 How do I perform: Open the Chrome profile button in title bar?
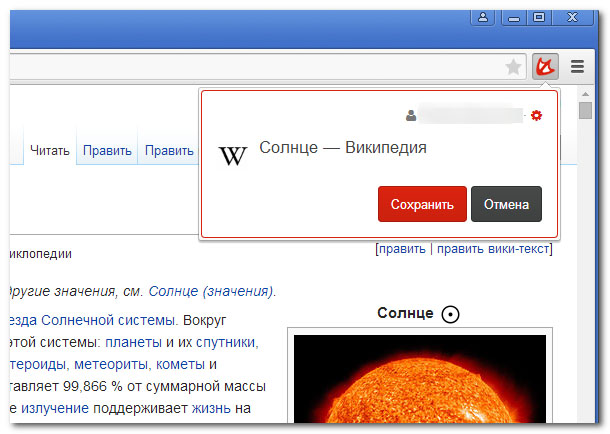(x=483, y=18)
